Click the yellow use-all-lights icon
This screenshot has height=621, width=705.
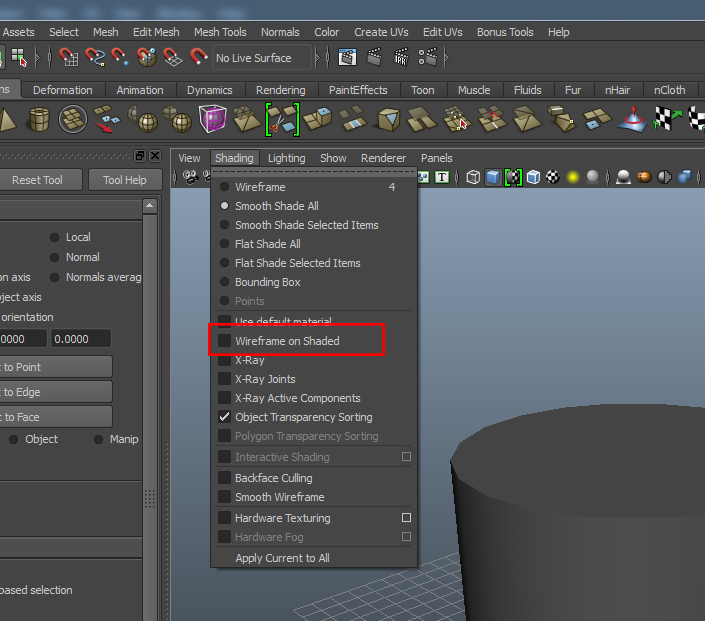click(x=573, y=178)
